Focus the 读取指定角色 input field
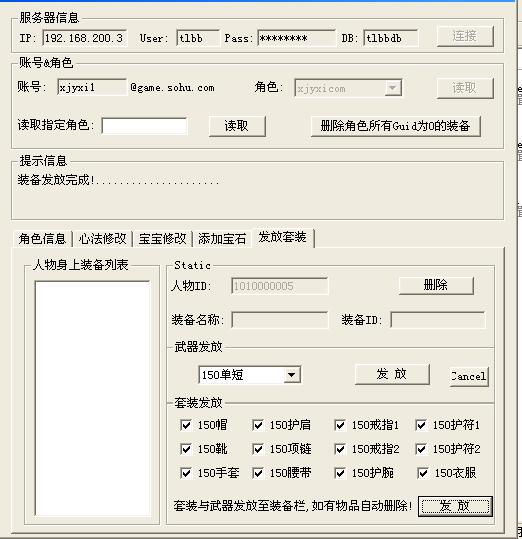 pyautogui.click(x=144, y=126)
